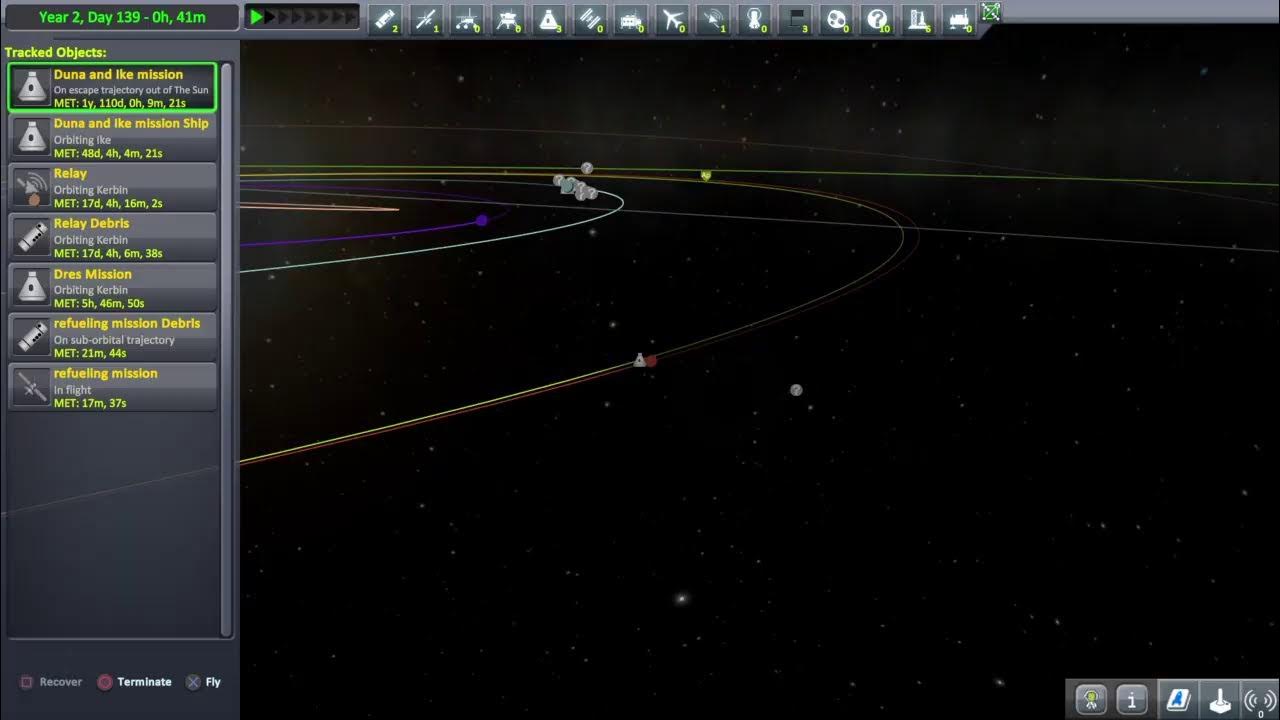The width and height of the screenshot is (1280, 720).
Task: Click the filter icon showing count 6
Action: [919, 19]
